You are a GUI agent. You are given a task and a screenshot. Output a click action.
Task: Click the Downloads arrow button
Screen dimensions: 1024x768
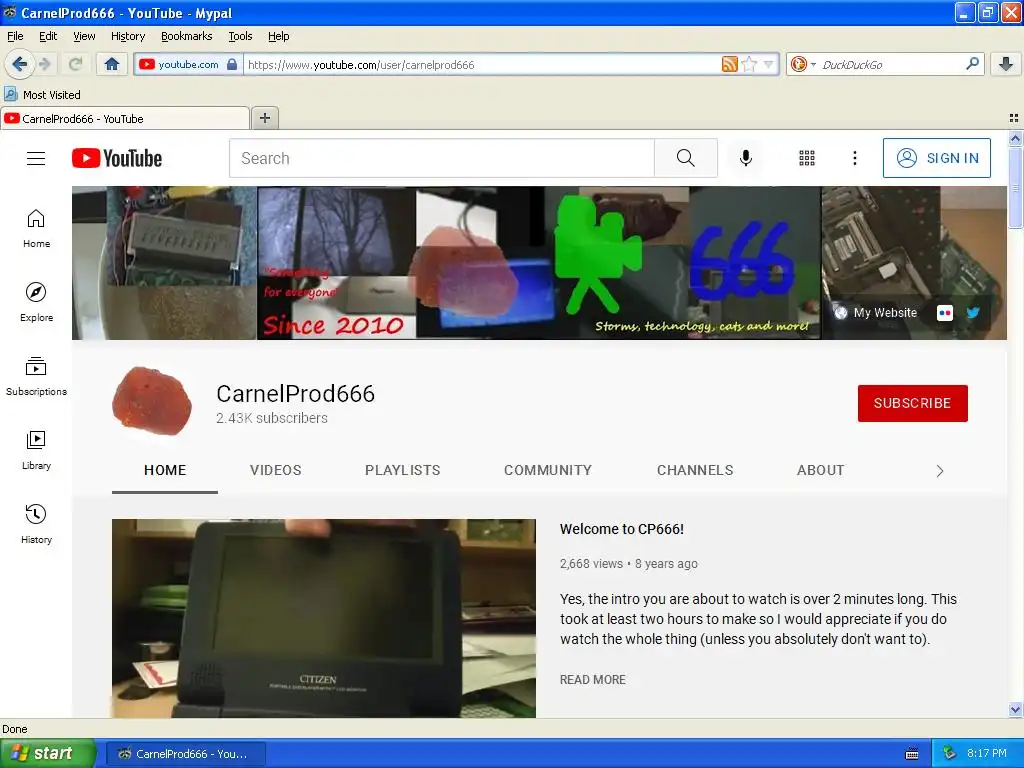pyautogui.click(x=1006, y=64)
